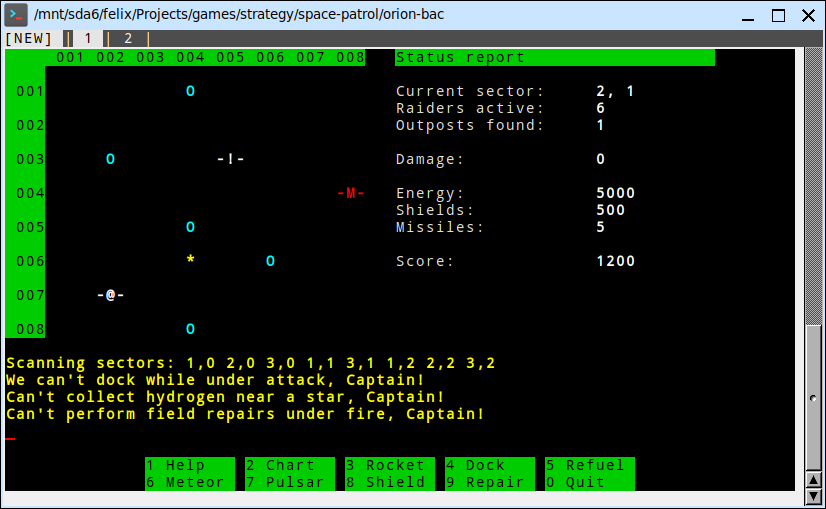Click the white -@- ship symbol
Image resolution: width=826 pixels, height=509 pixels.
(111, 295)
